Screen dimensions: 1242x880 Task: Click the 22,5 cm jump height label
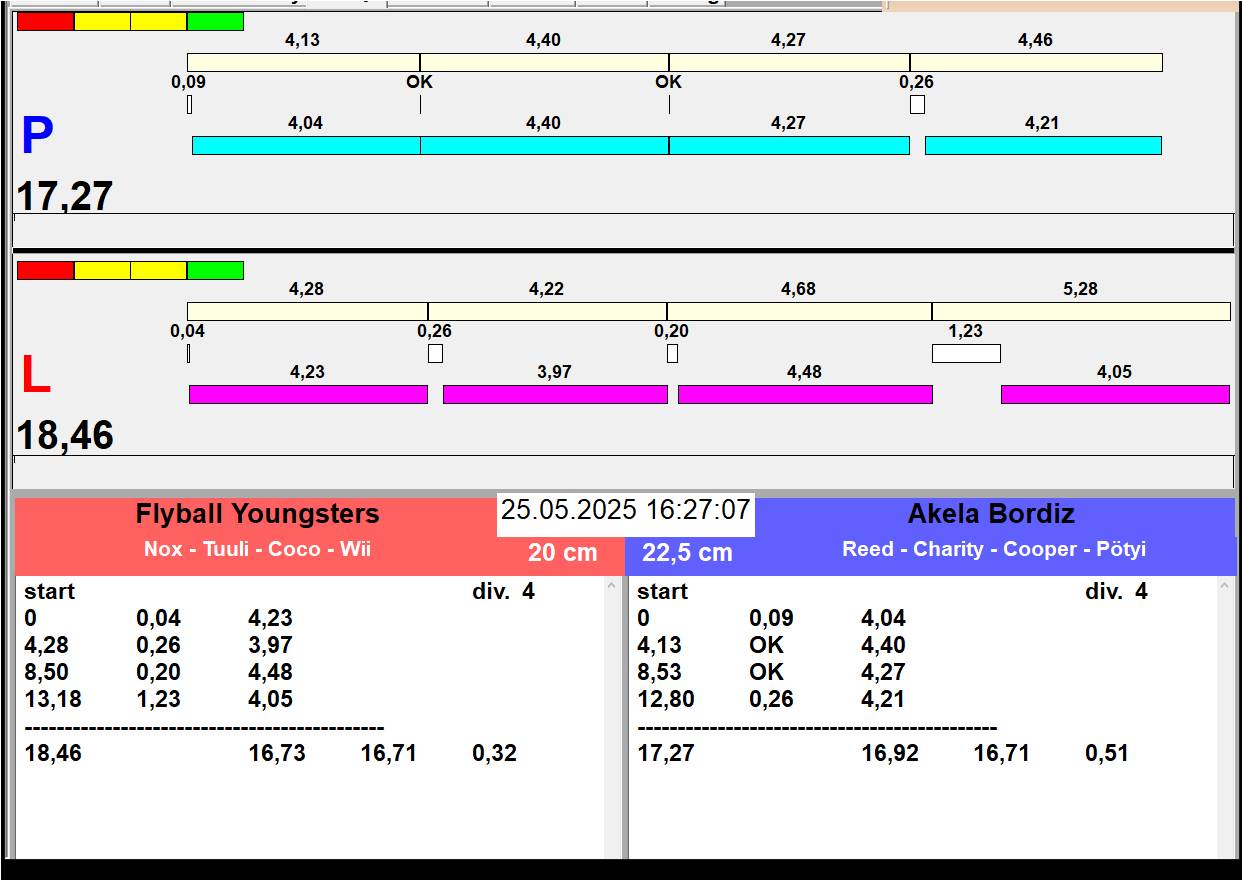coord(687,552)
